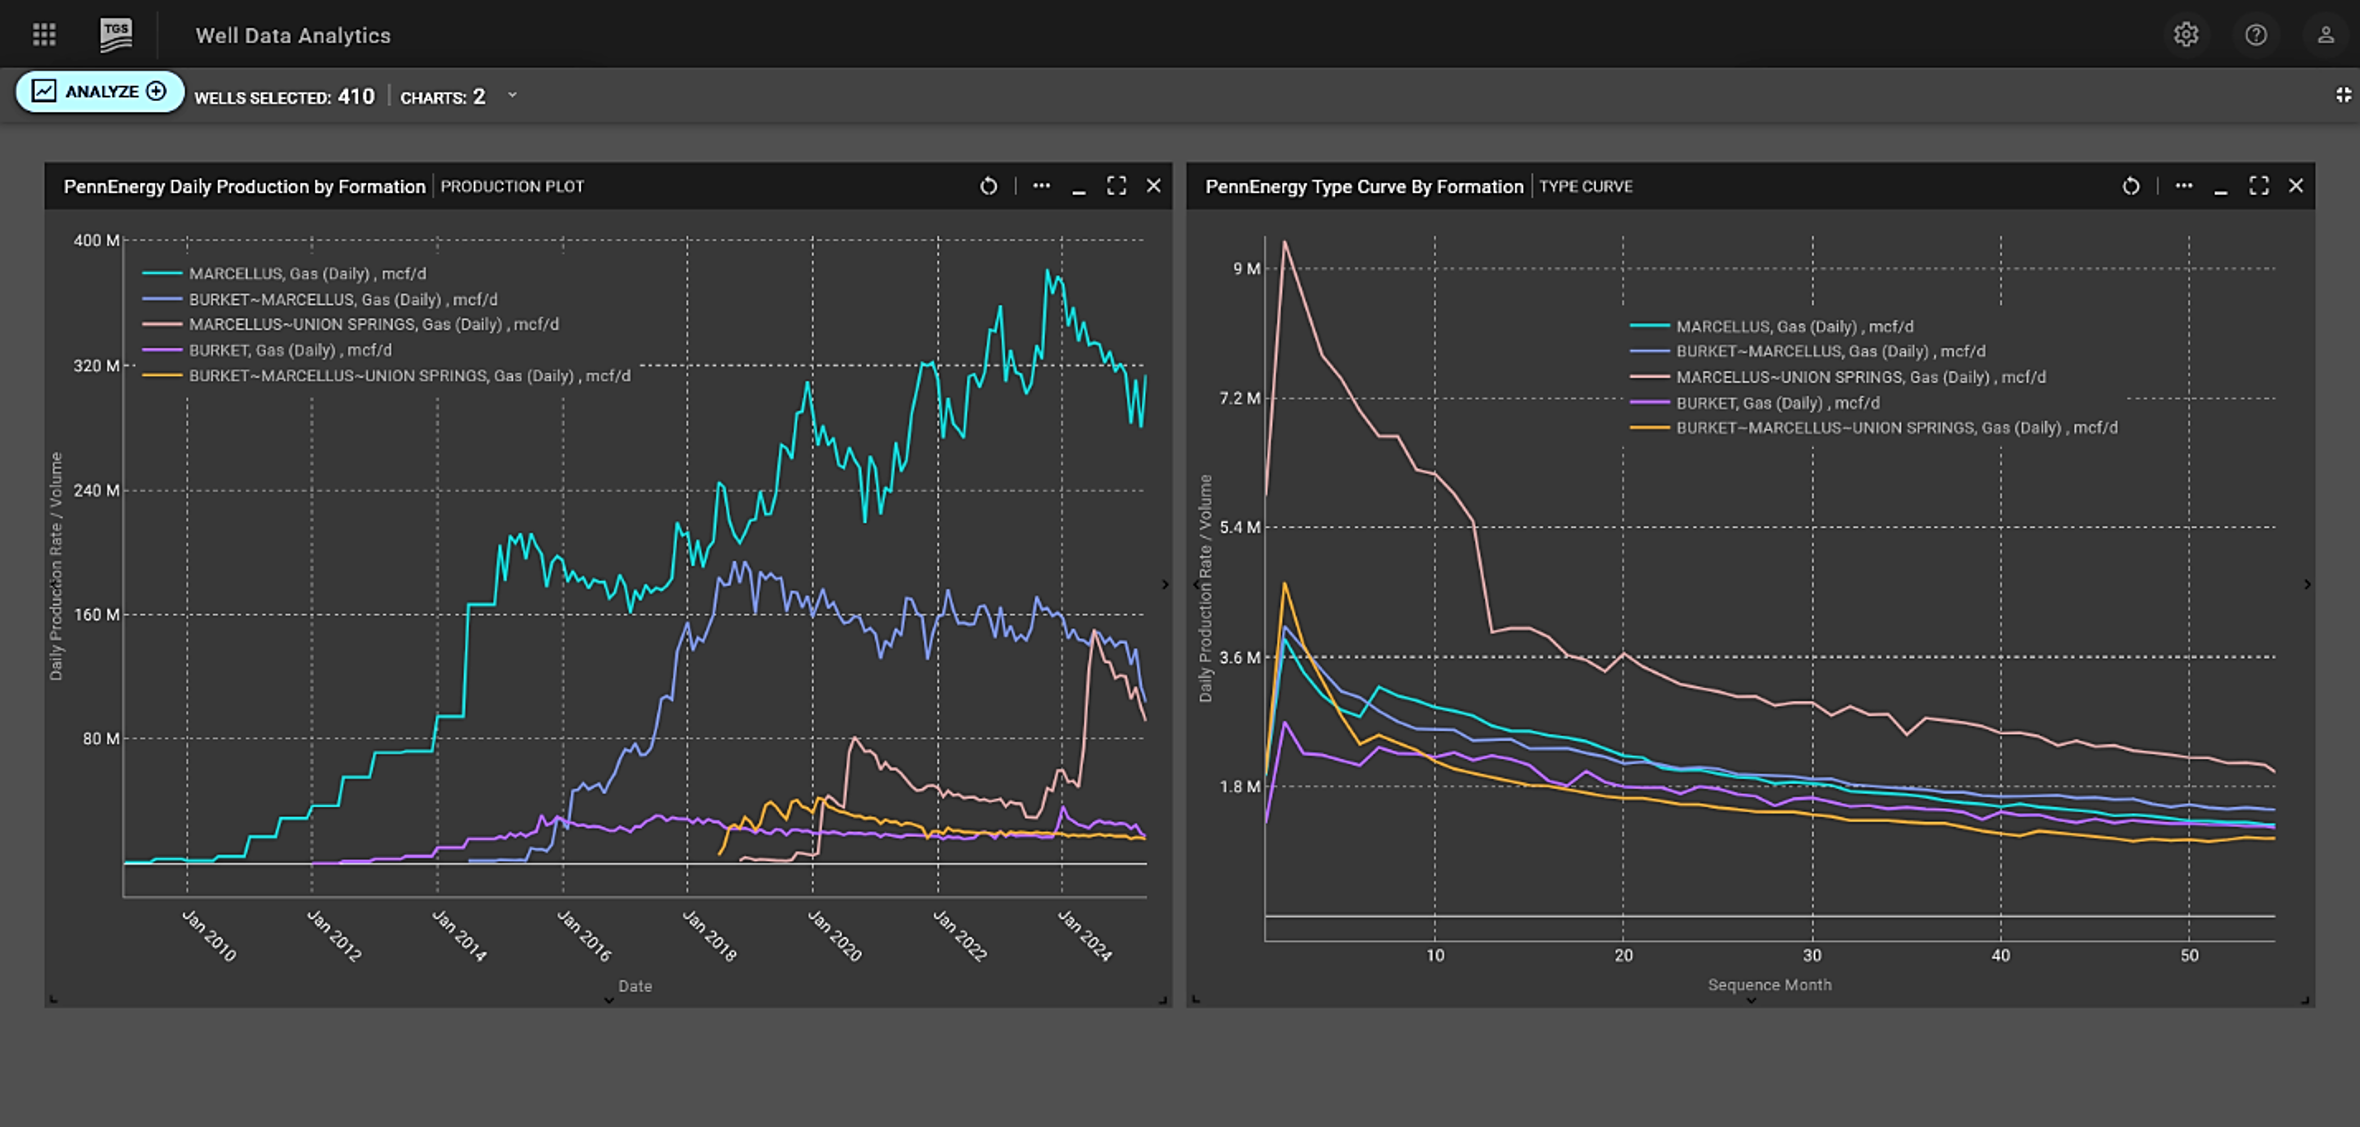Click the ANALYZE button

tap(100, 92)
